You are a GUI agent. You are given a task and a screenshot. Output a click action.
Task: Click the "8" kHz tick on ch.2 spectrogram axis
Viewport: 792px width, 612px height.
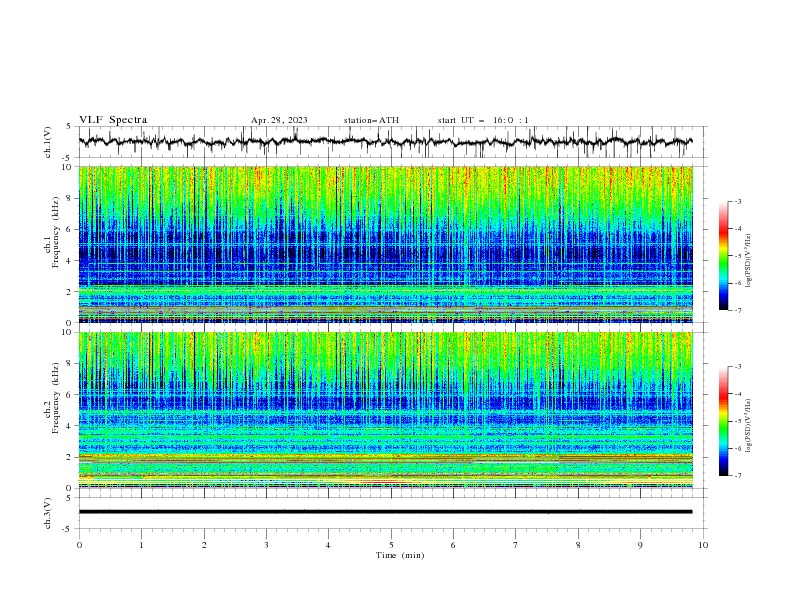[68, 364]
